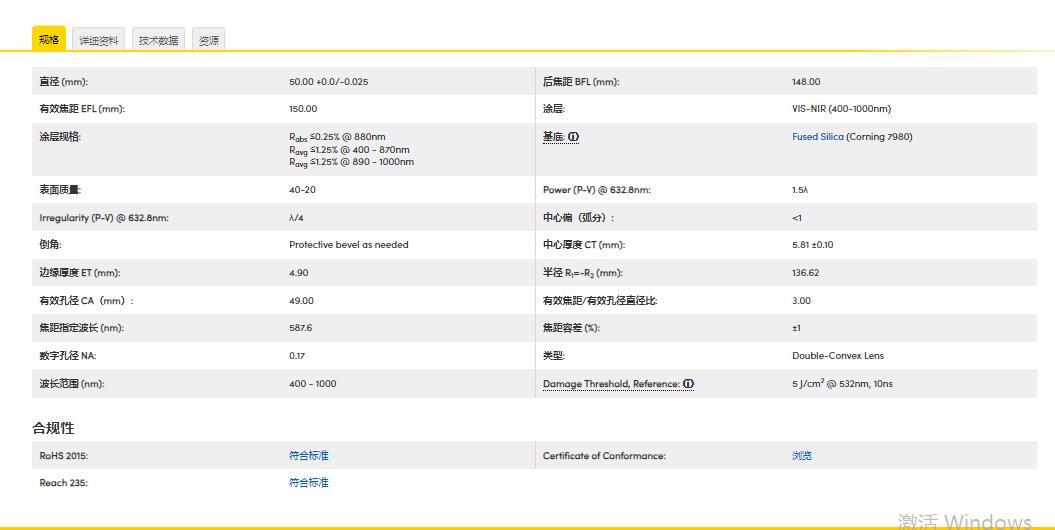Click the 激活 Windows watermark text

(963, 521)
